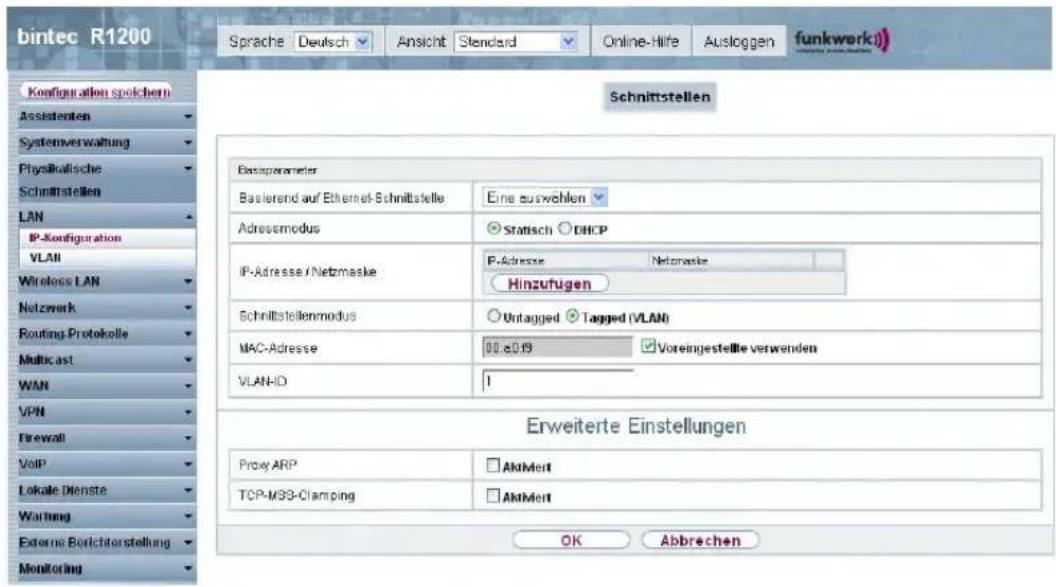Viewport: 1056px width, 587px height.
Task: Choose the Untagged interface mode
Action: point(494,316)
